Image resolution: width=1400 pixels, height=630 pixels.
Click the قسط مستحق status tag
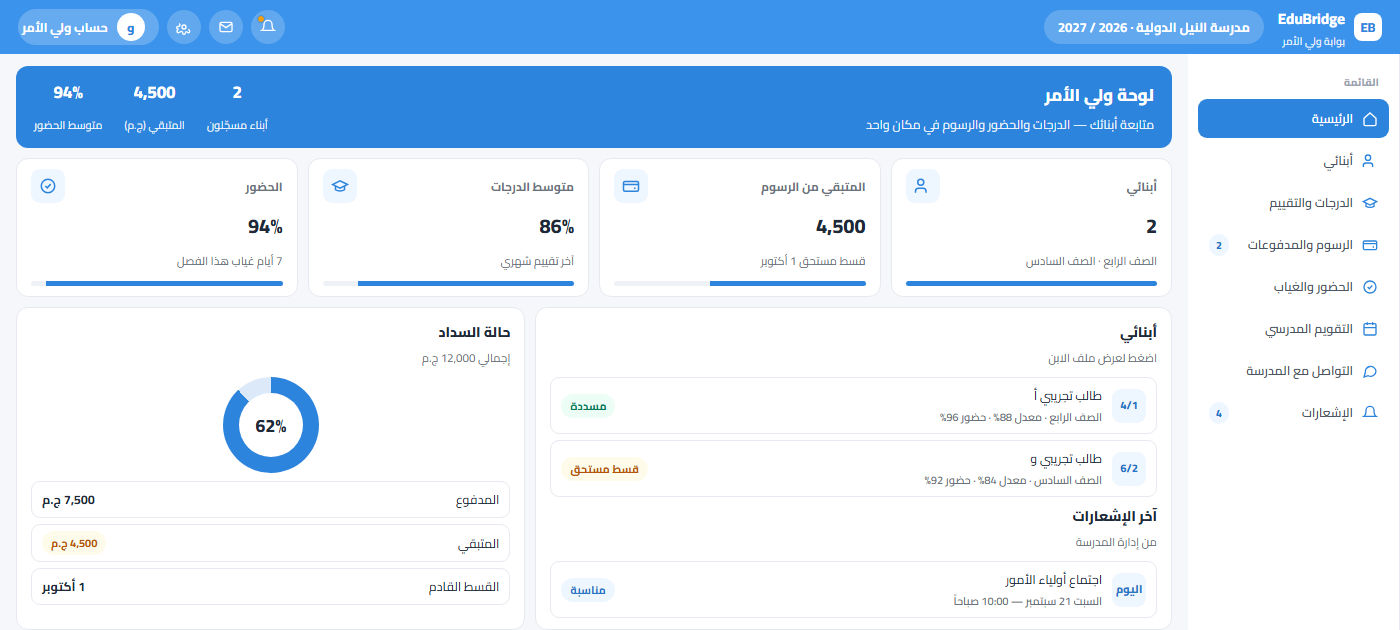(604, 469)
